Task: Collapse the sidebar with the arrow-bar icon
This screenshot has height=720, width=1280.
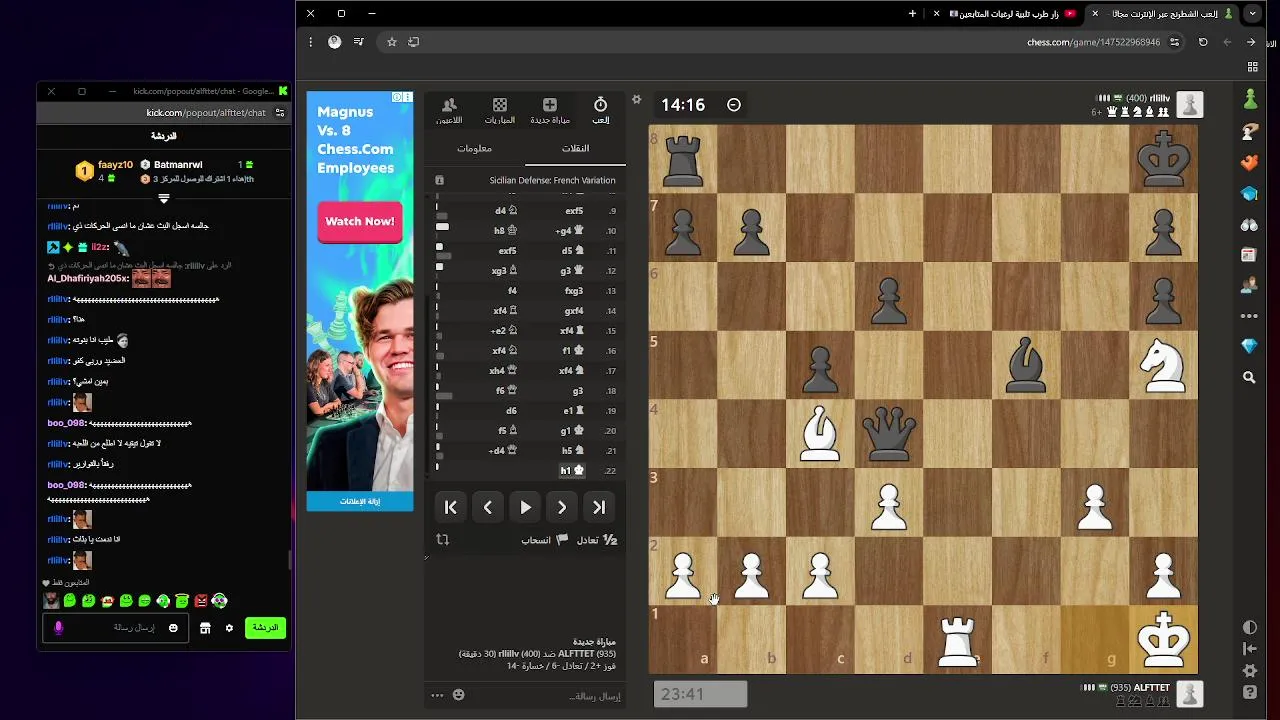Action: coord(1250,649)
